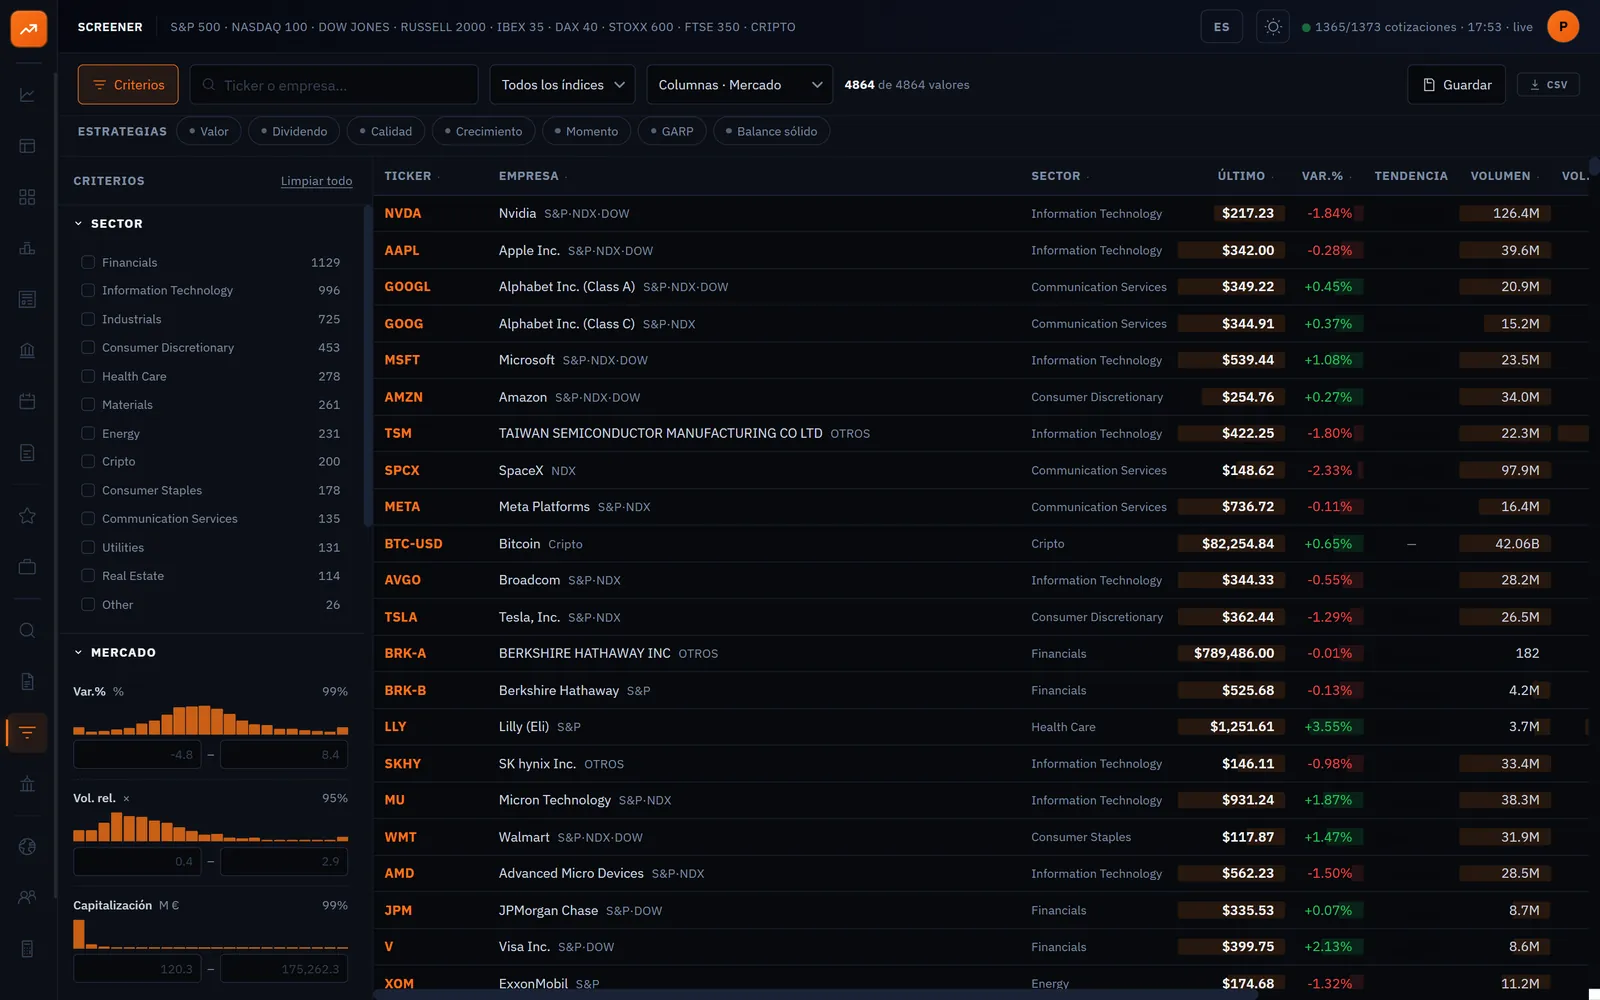Open the line chart sidebar icon
The height and width of the screenshot is (1000, 1600).
(27, 95)
